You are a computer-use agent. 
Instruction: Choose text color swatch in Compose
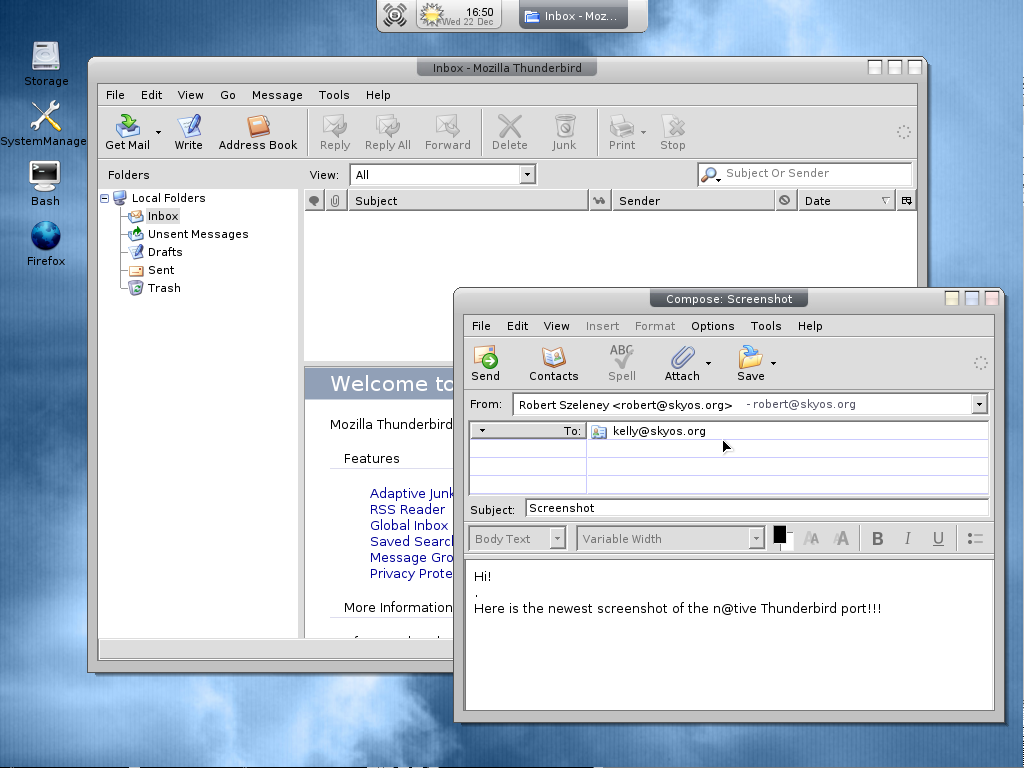click(780, 536)
